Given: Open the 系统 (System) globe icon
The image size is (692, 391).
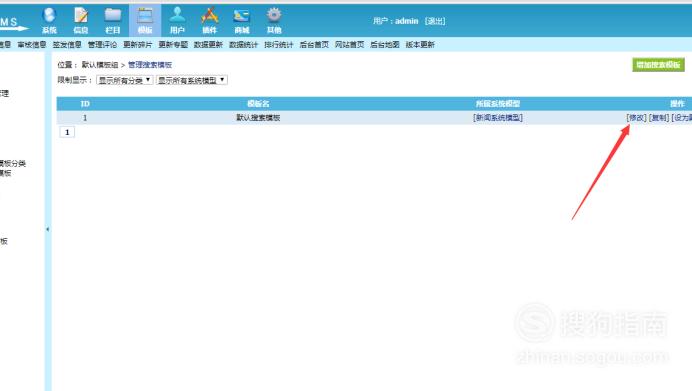Looking at the screenshot, I should click(x=49, y=20).
